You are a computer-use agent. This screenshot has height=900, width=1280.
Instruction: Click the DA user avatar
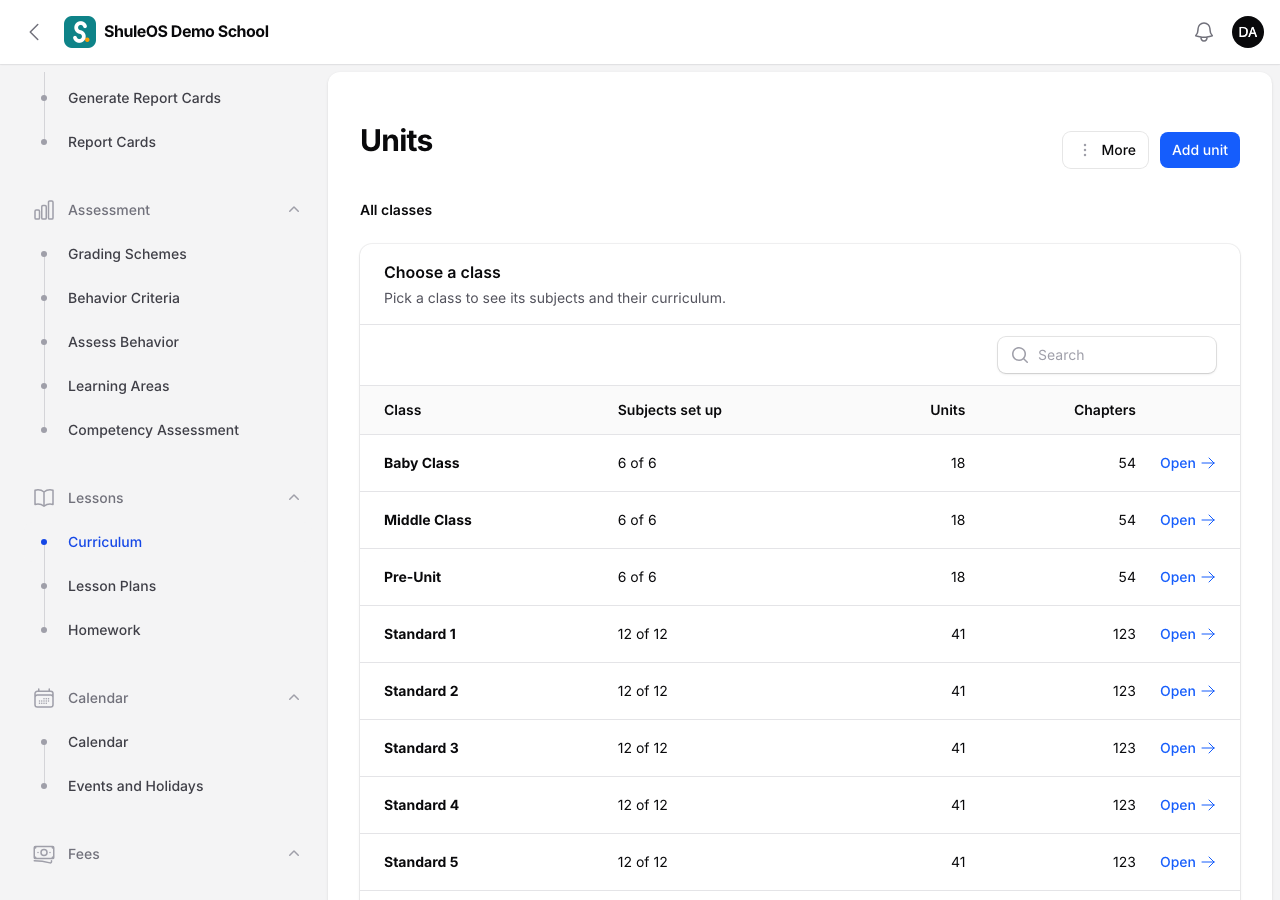[x=1248, y=32]
